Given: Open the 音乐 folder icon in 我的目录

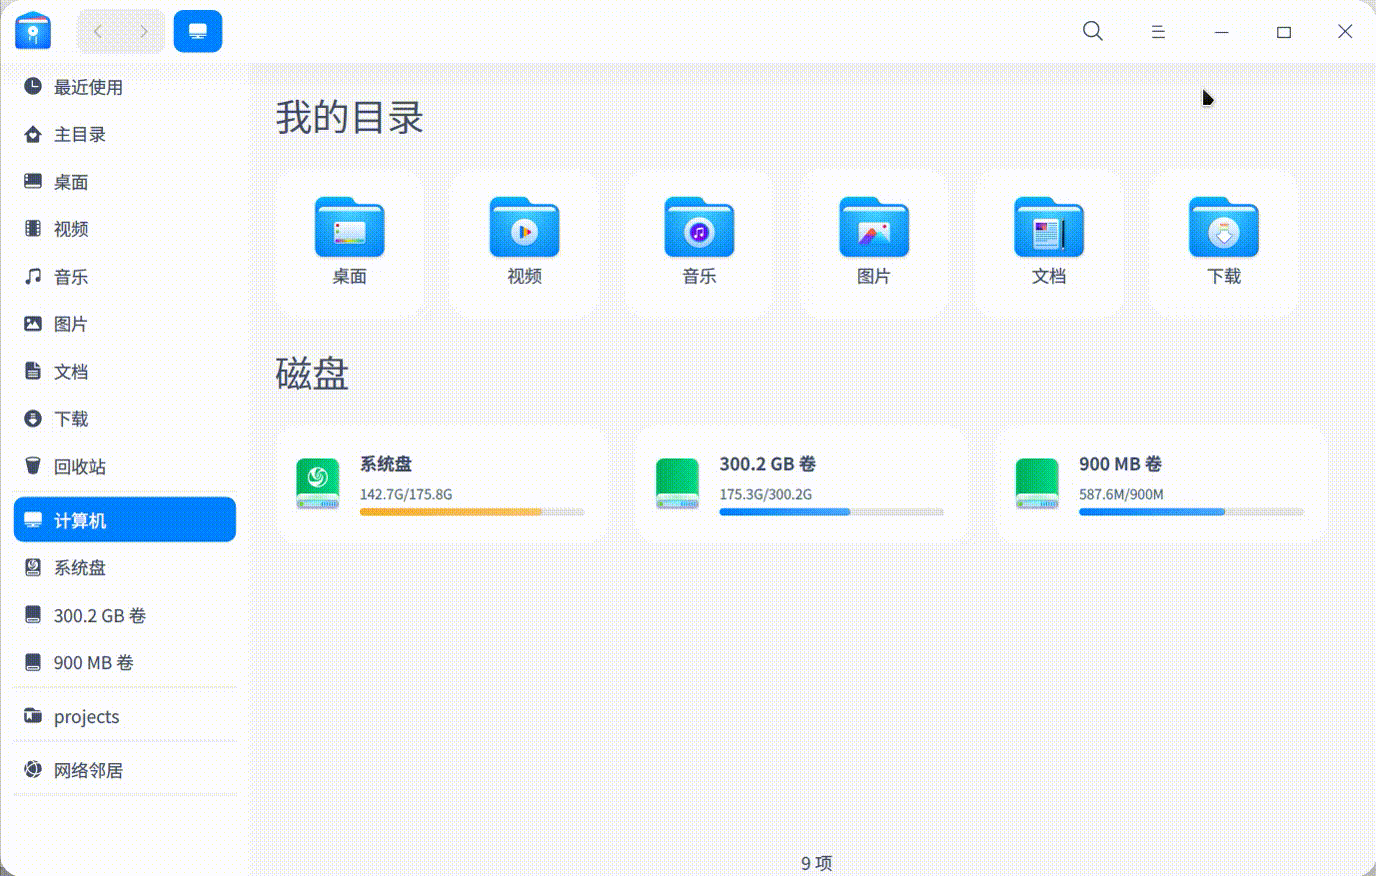Looking at the screenshot, I should click(x=698, y=228).
